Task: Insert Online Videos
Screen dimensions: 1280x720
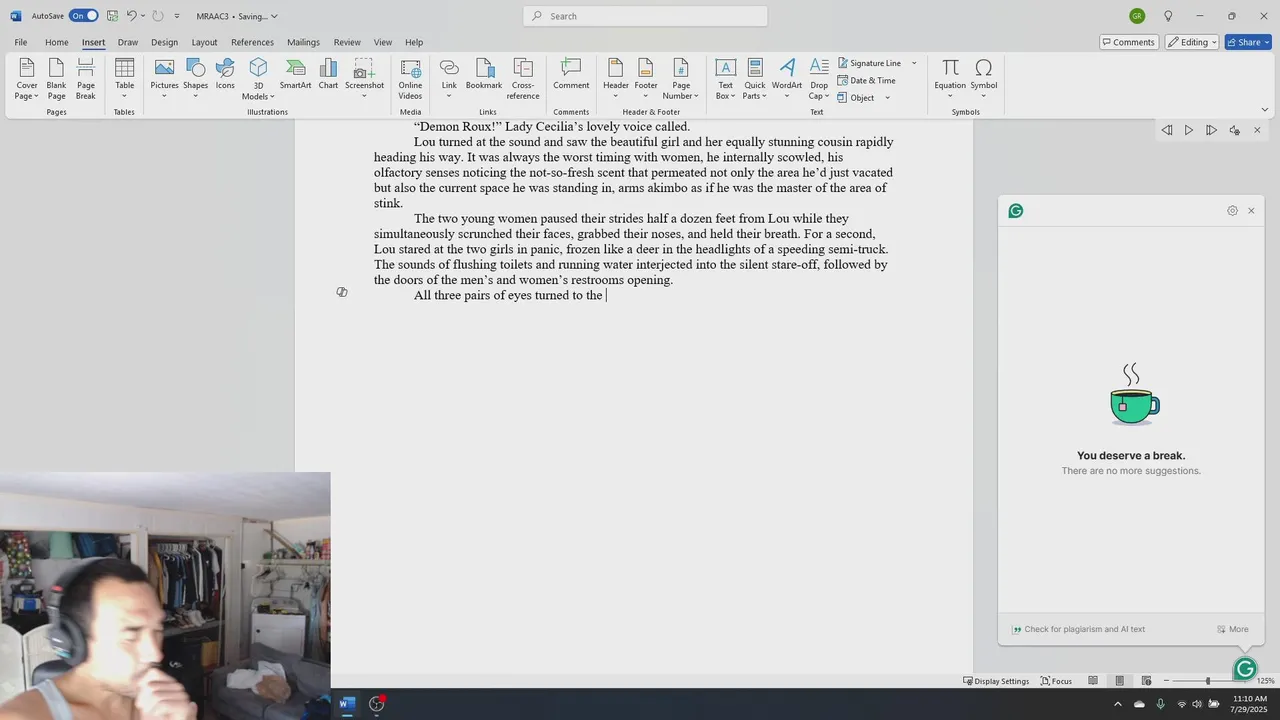Action: click(x=410, y=79)
